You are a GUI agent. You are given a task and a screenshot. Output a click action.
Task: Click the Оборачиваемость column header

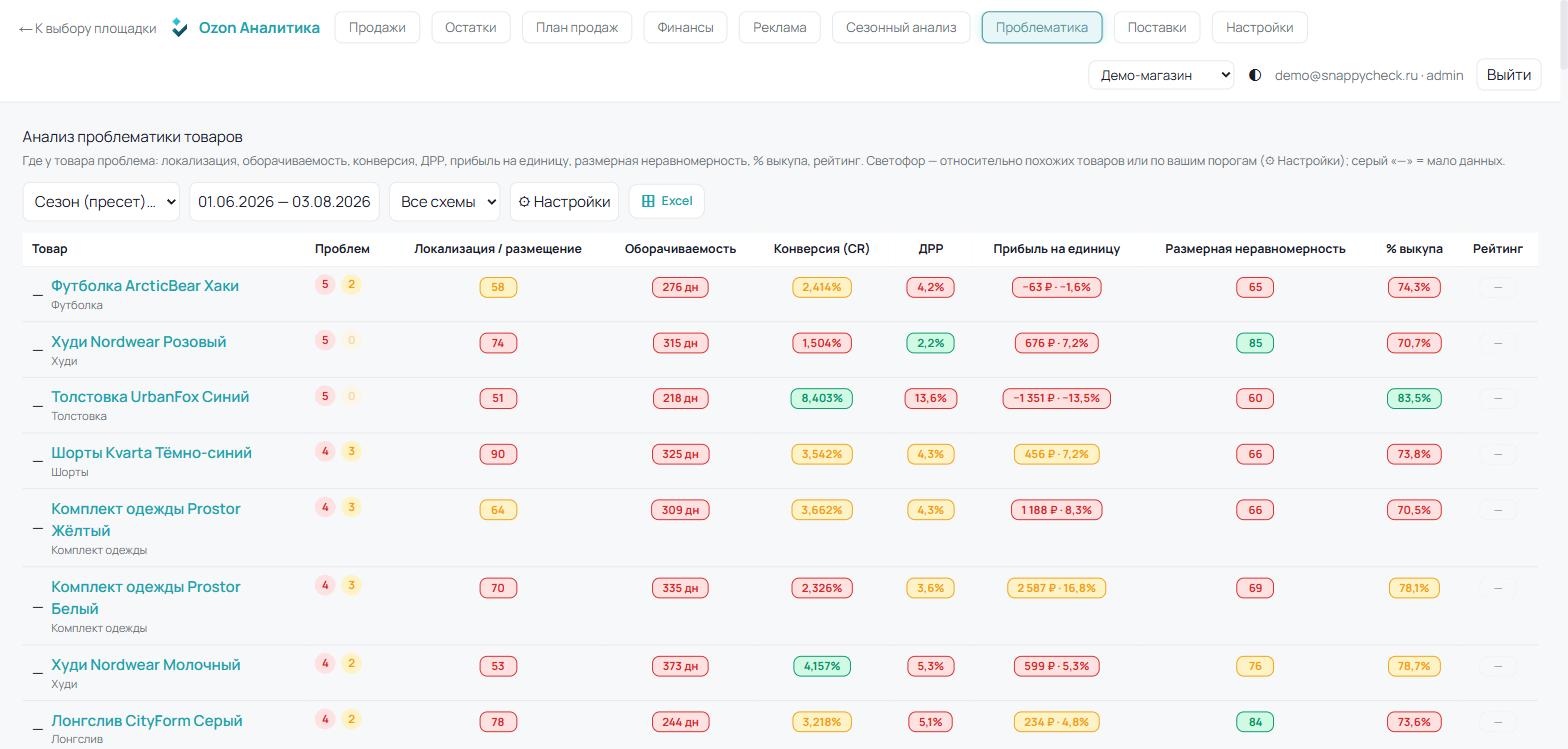(x=680, y=249)
